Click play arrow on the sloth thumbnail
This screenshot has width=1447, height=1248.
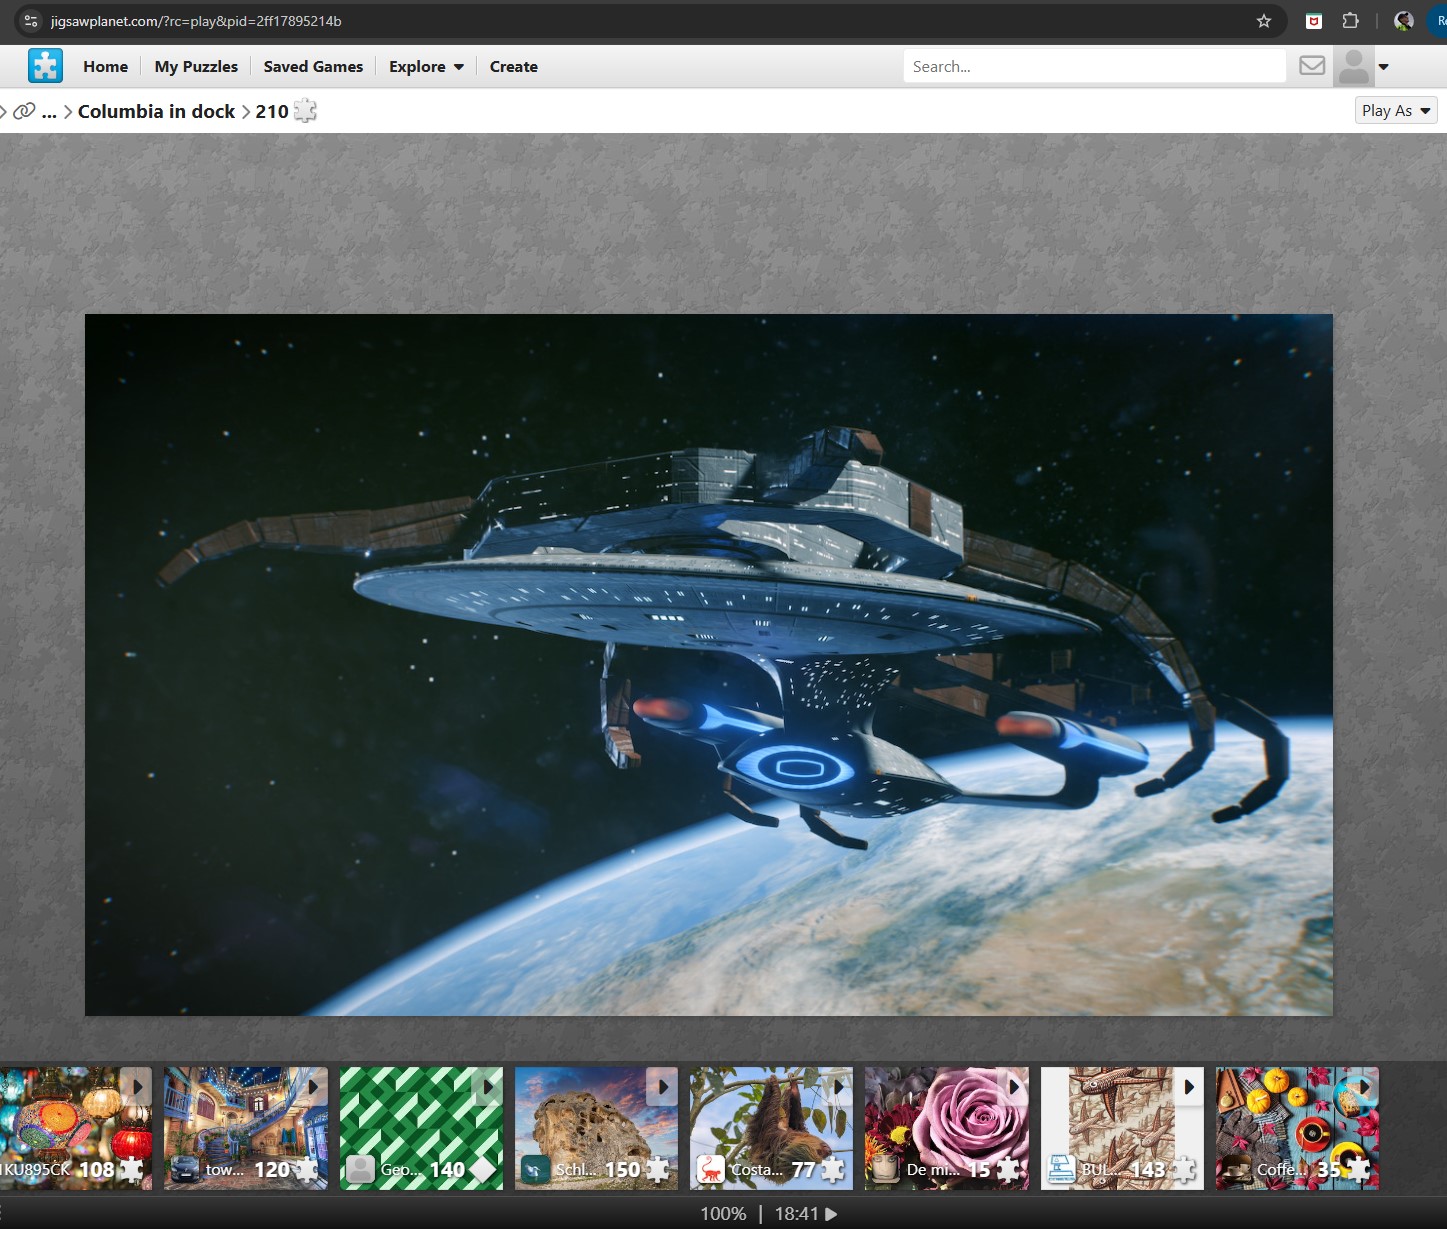(837, 1087)
